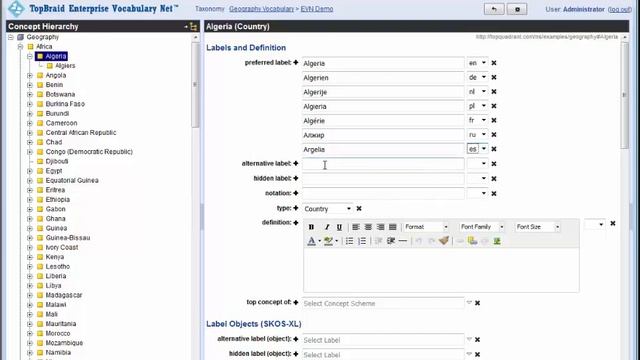Click the undo icon in editor toolbar

[419, 241]
